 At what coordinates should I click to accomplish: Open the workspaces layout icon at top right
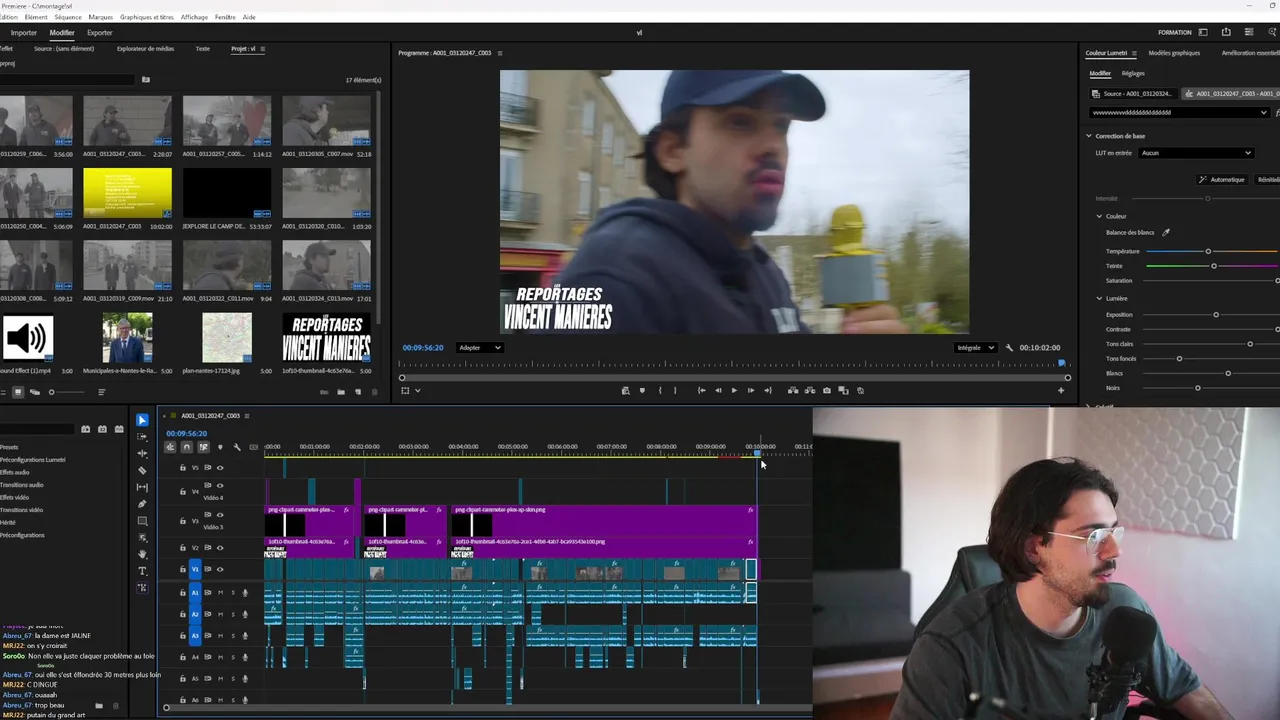tap(1203, 32)
